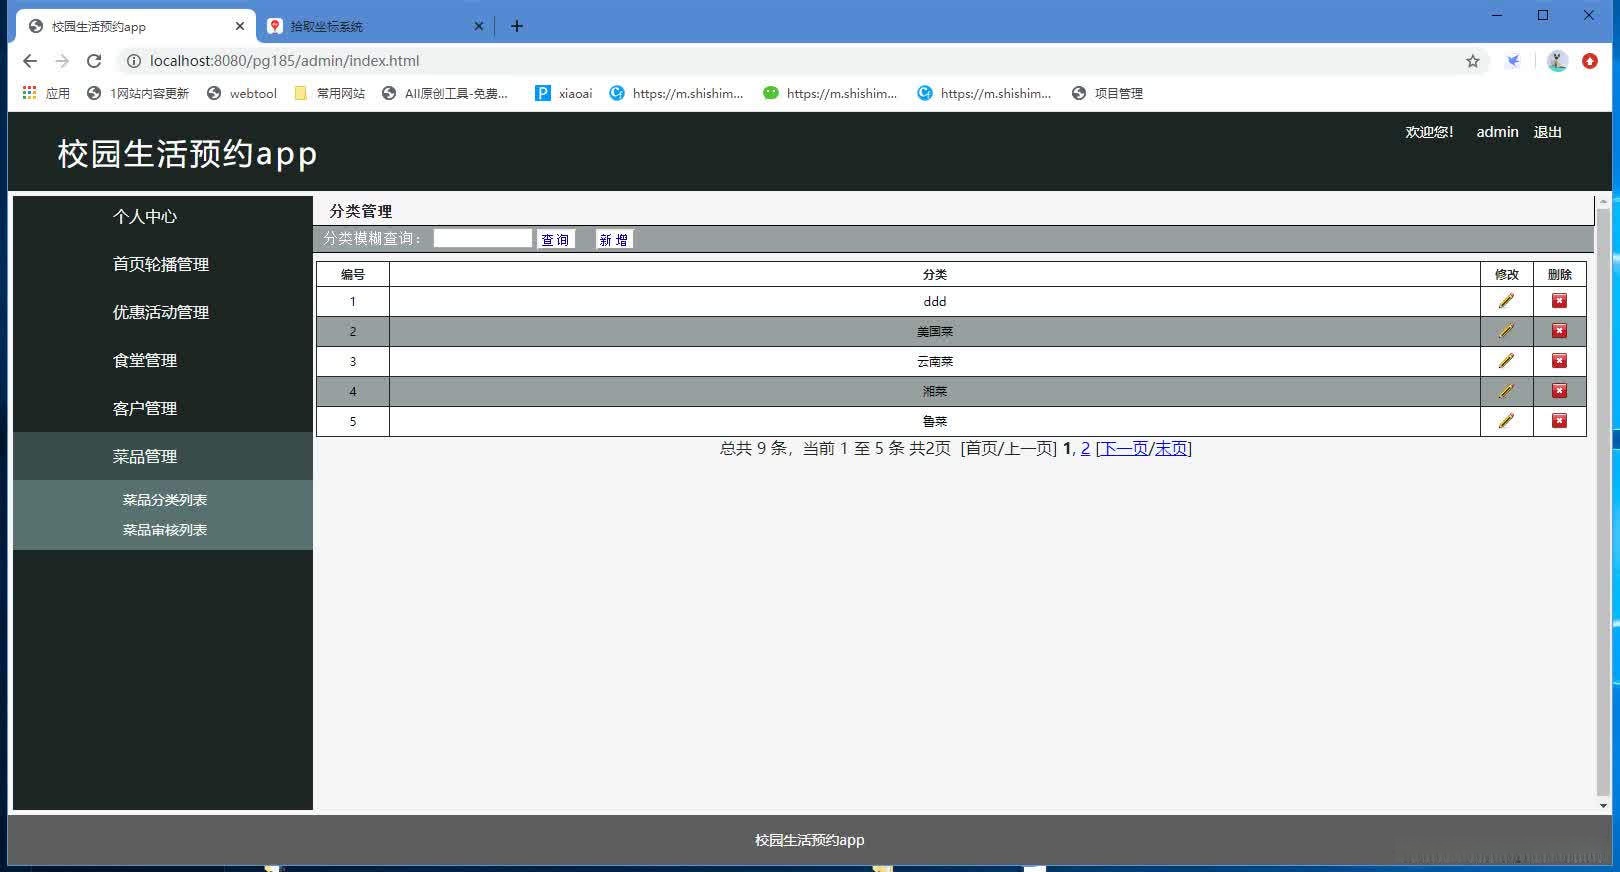Image resolution: width=1620 pixels, height=872 pixels.
Task: Reload the page with the refresh icon
Action: (94, 61)
